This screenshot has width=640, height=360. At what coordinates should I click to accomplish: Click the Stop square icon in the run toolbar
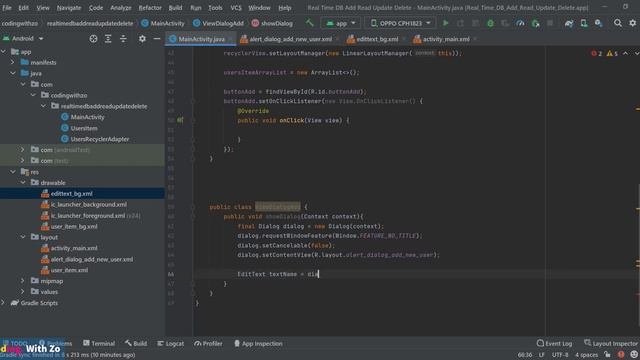tap(550, 23)
